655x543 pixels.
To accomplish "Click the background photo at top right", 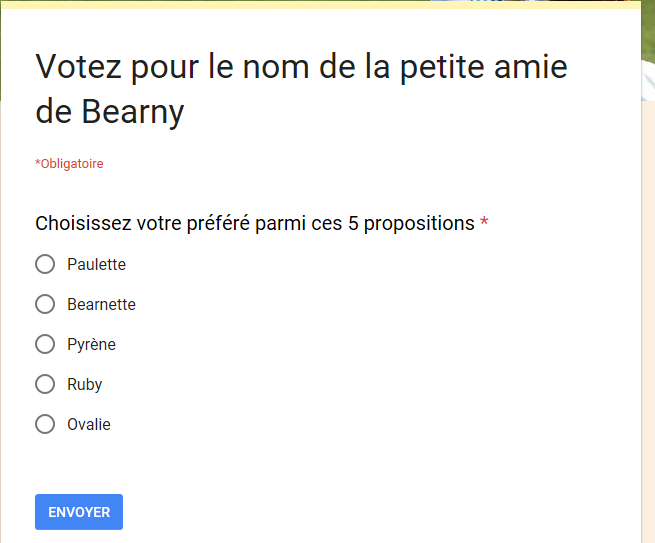I will coord(647,60).
